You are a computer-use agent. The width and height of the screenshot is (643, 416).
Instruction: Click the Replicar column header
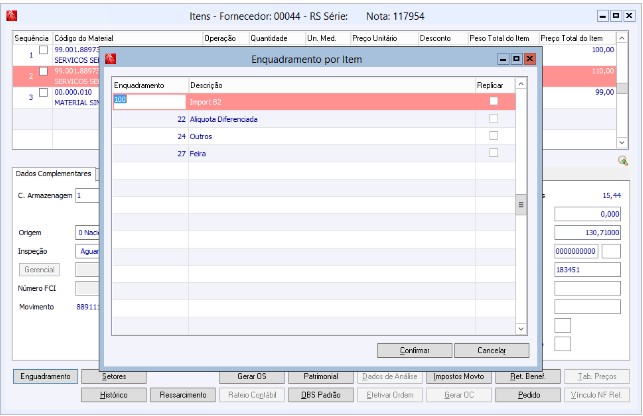[495, 85]
